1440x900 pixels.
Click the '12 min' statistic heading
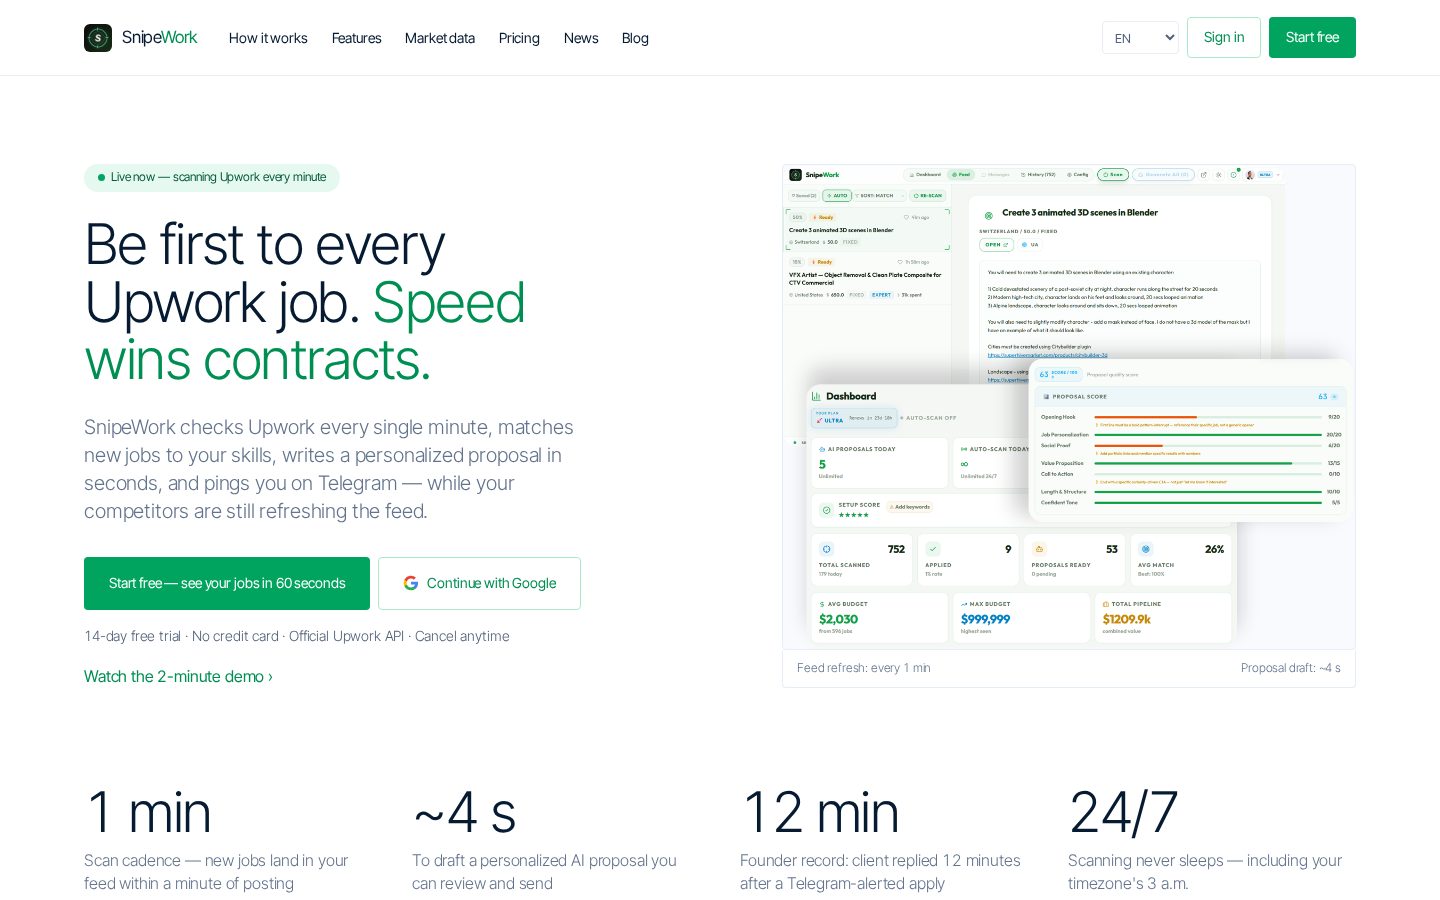point(820,812)
